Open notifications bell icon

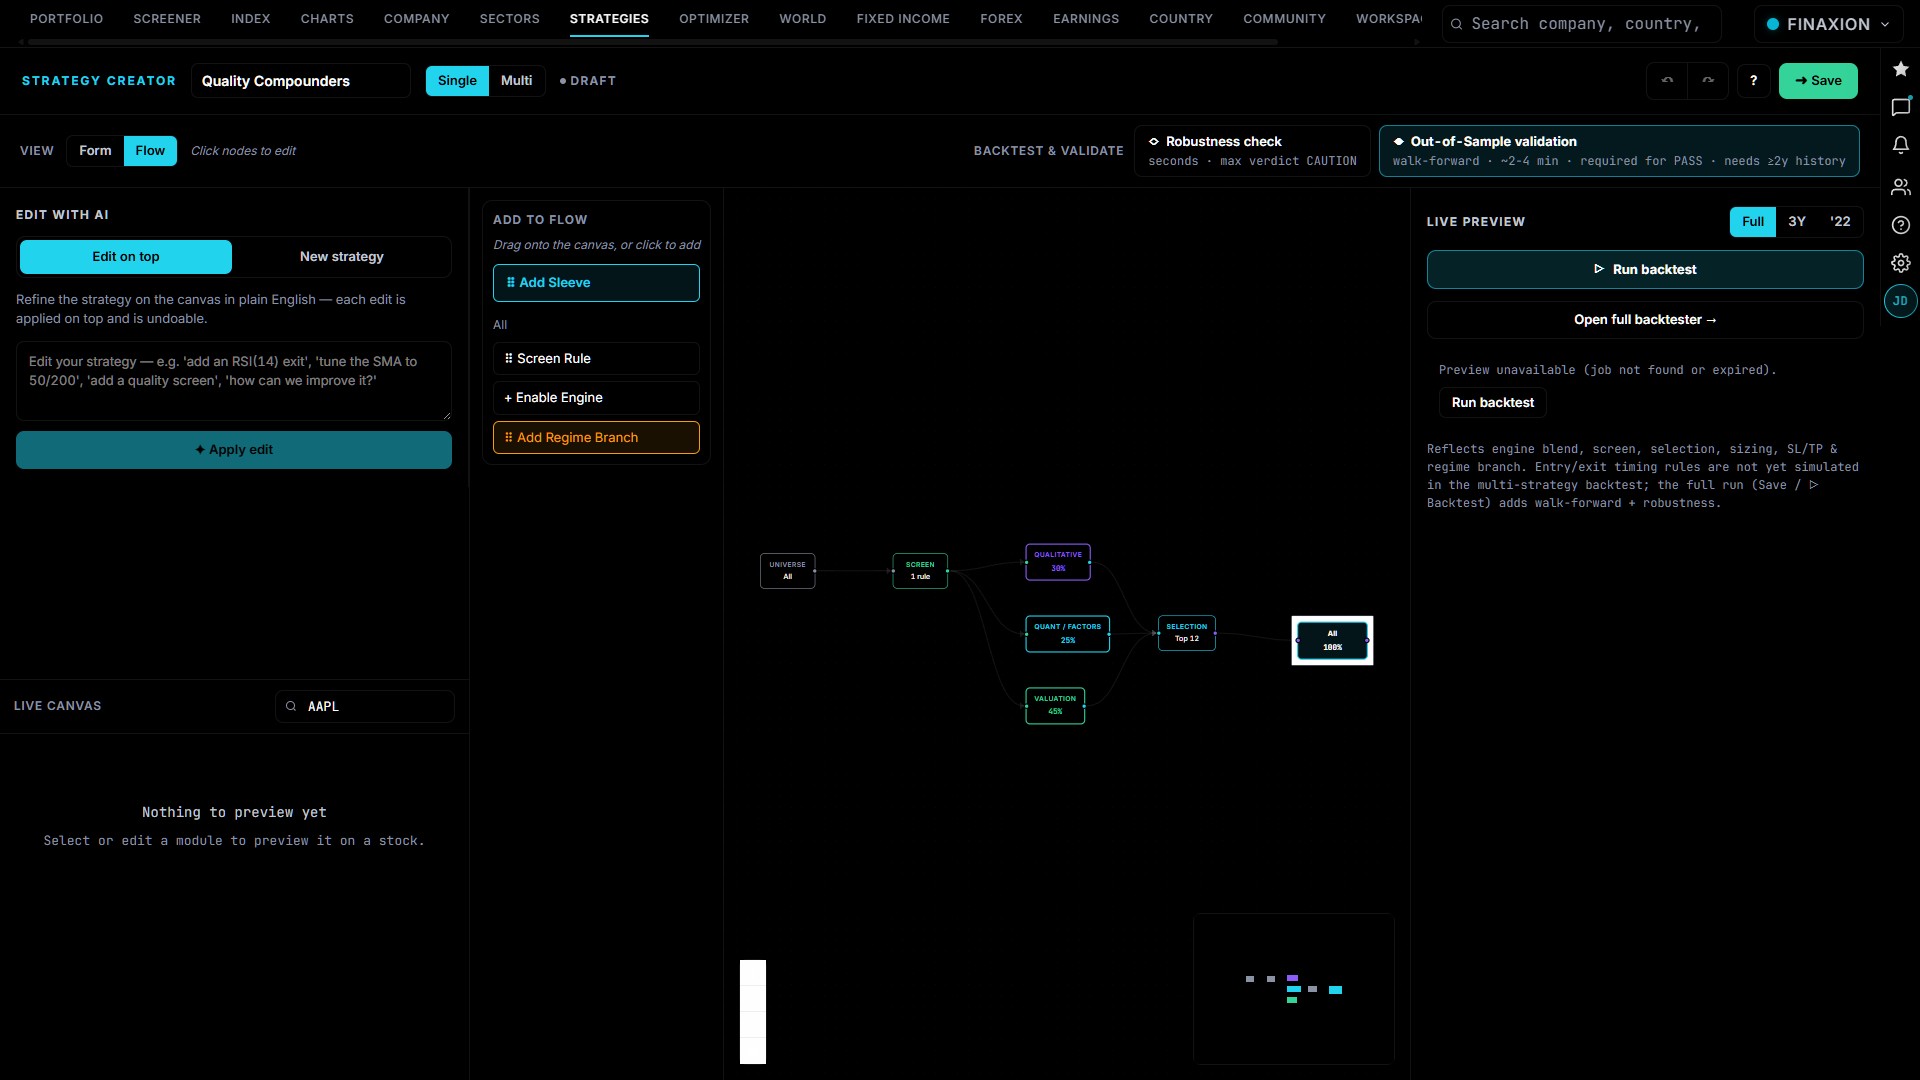tap(1900, 145)
